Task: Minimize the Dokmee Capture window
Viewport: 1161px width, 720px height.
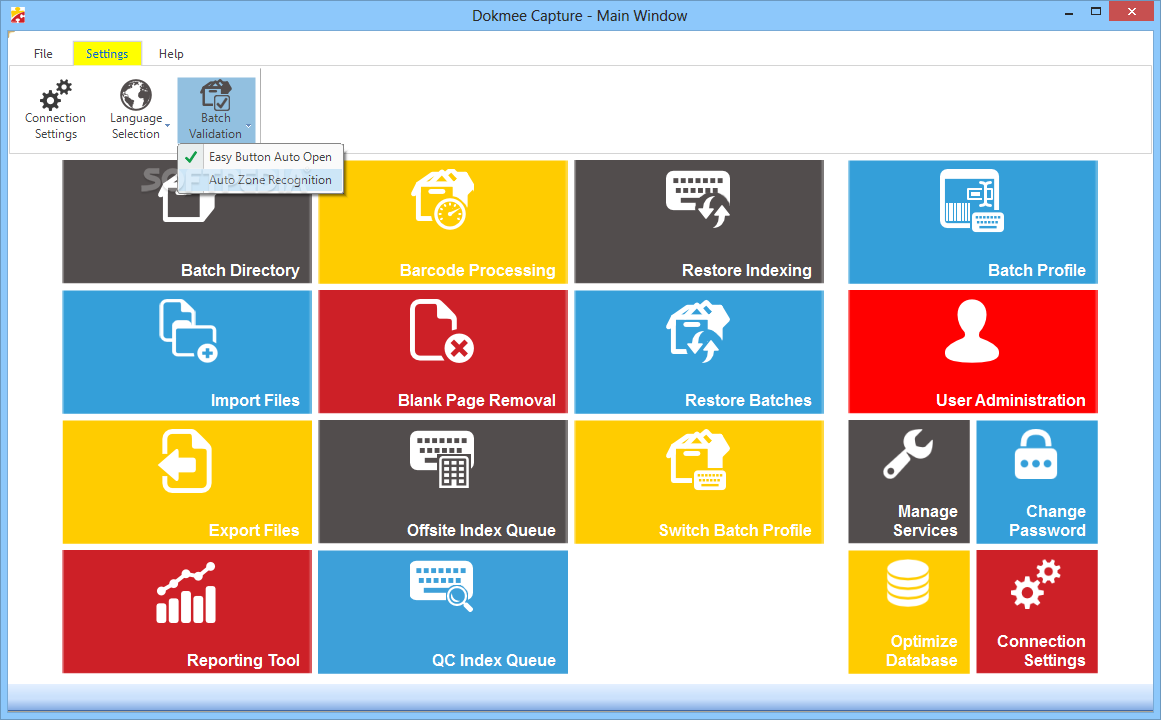Action: point(1068,13)
